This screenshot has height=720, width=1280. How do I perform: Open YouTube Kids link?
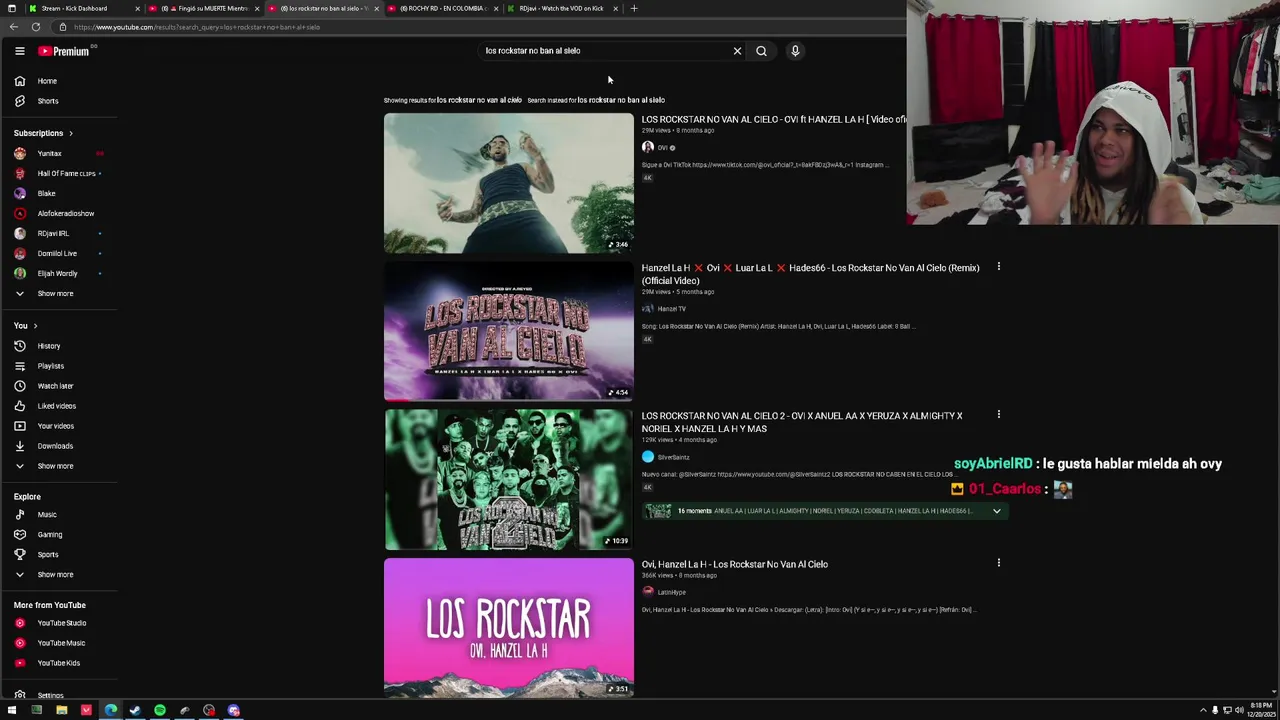pos(60,663)
